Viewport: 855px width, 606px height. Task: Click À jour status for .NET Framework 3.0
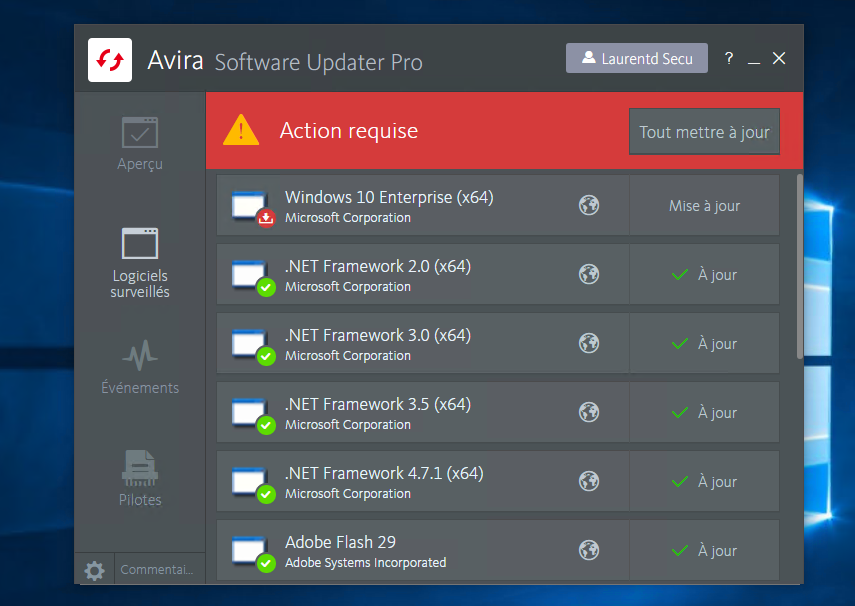(704, 344)
